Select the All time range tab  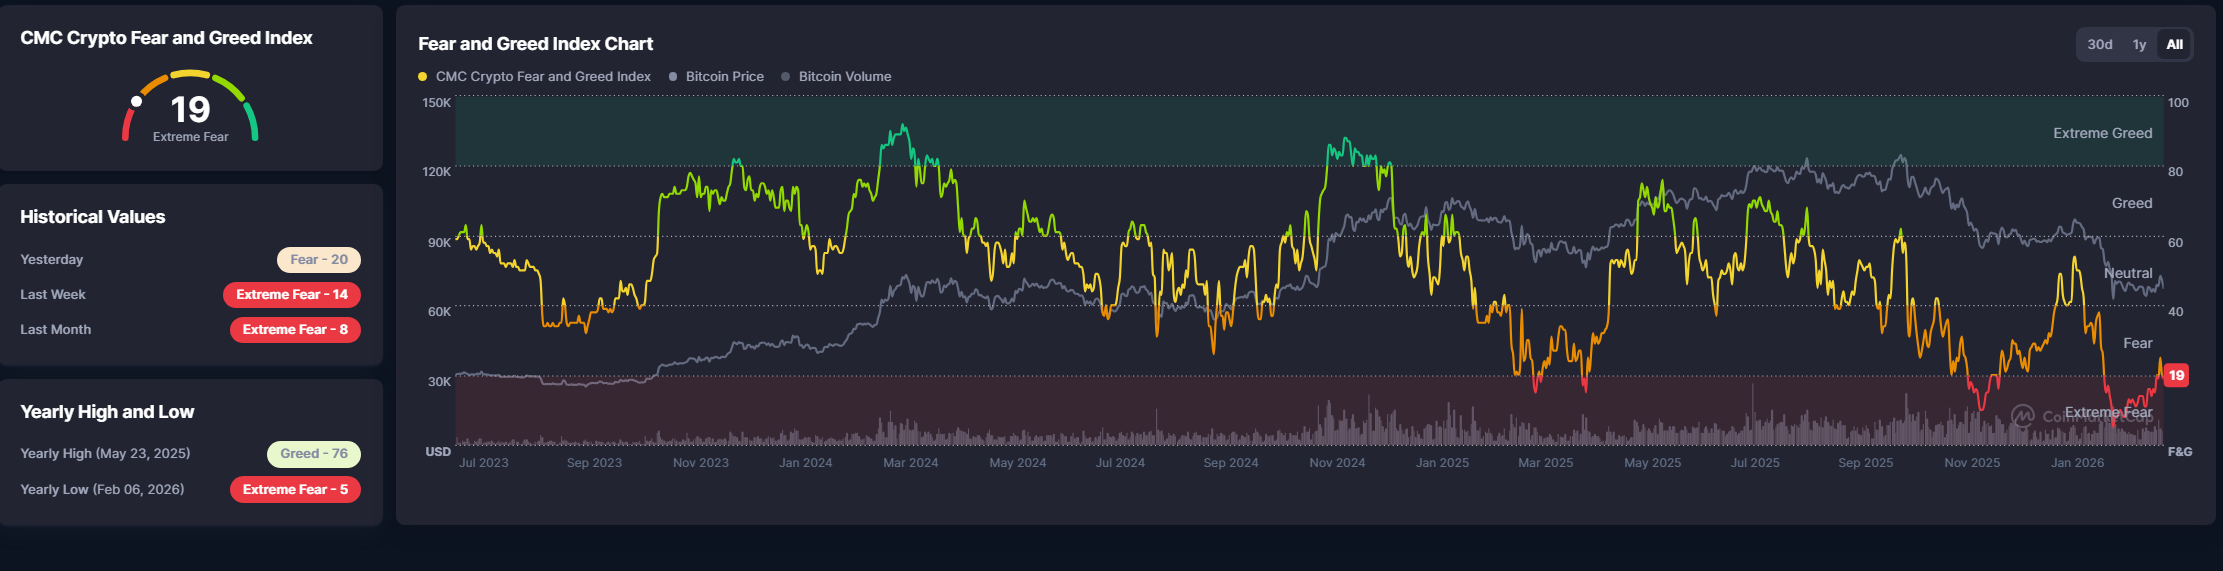[x=2174, y=45]
